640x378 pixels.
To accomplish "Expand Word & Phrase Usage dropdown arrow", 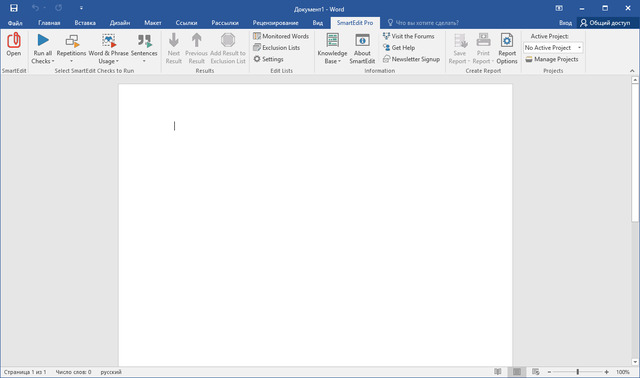I will [x=117, y=61].
